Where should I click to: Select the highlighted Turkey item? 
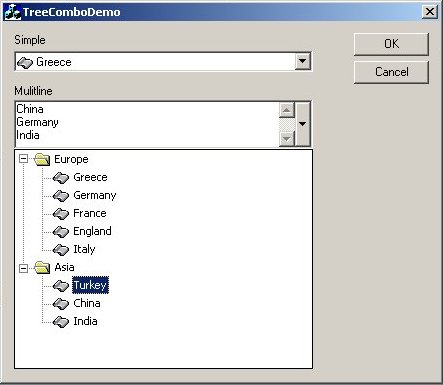[90, 285]
